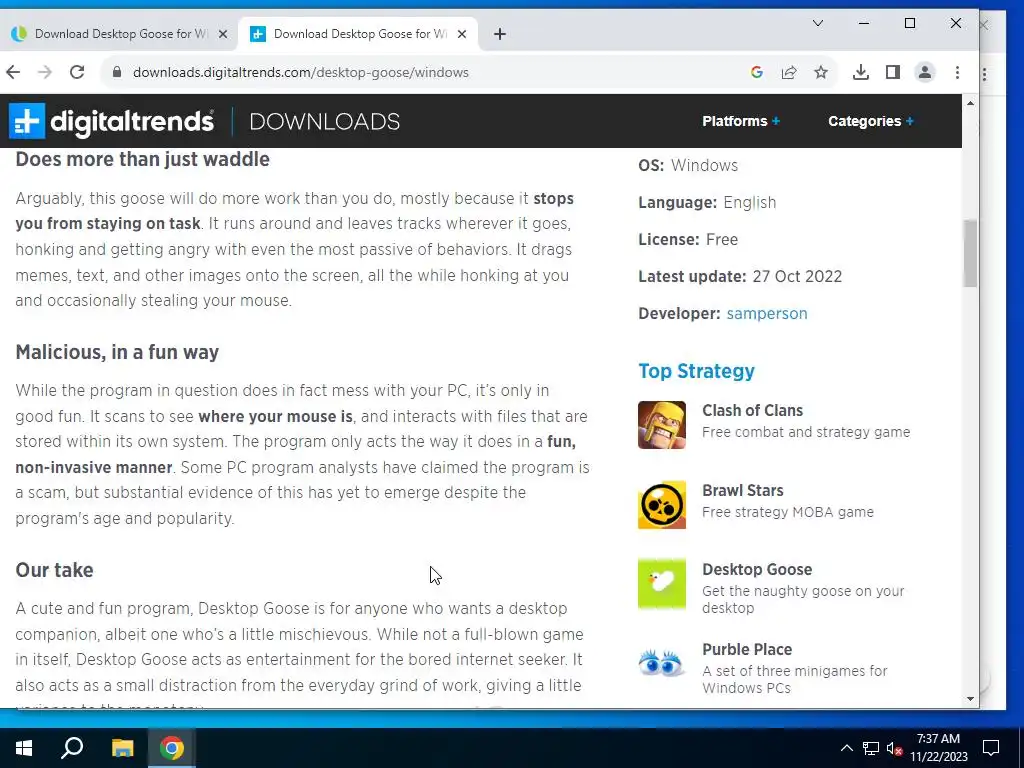Show hidden system tray icons
Screen dimensions: 1024x768
tap(846, 748)
